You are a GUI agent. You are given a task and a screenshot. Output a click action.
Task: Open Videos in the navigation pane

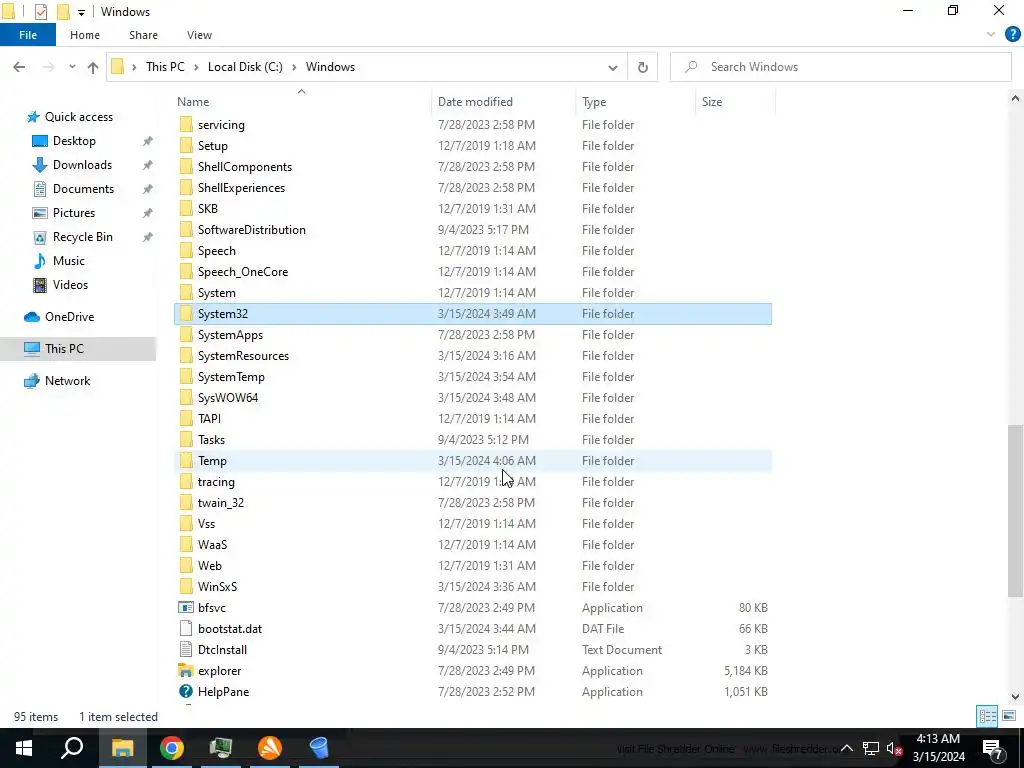pos(70,285)
